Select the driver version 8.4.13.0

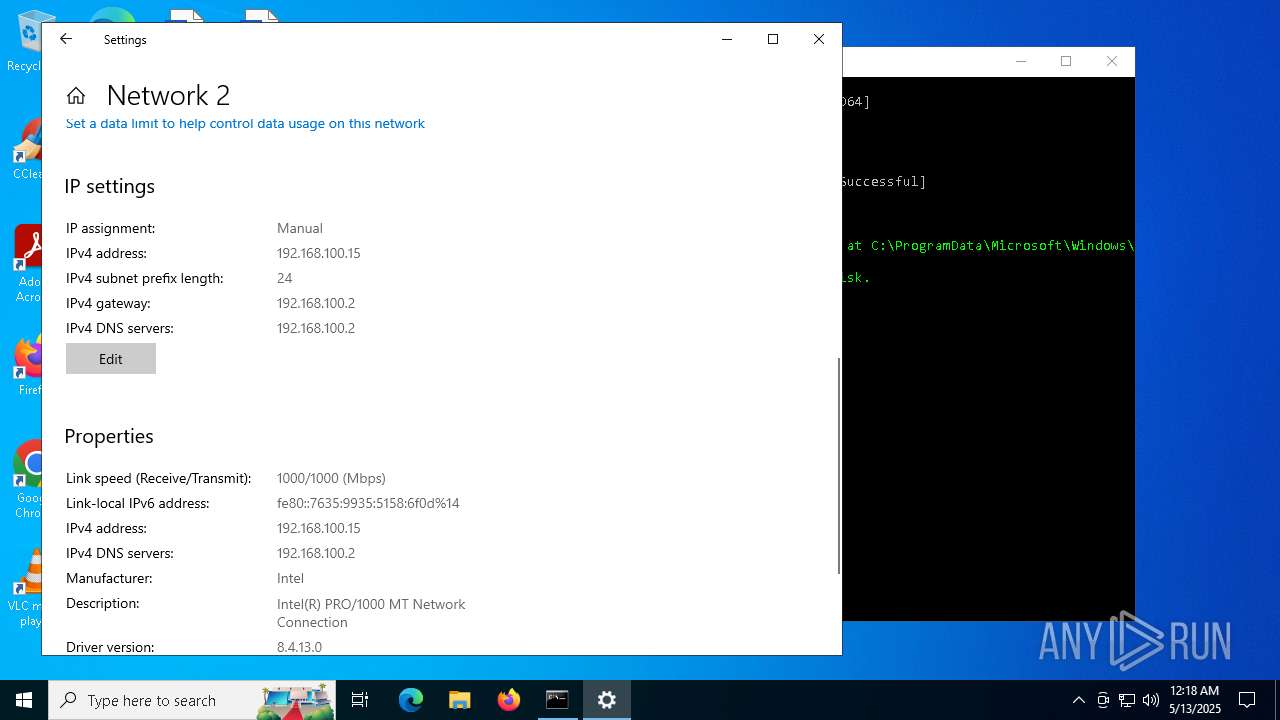pos(299,647)
